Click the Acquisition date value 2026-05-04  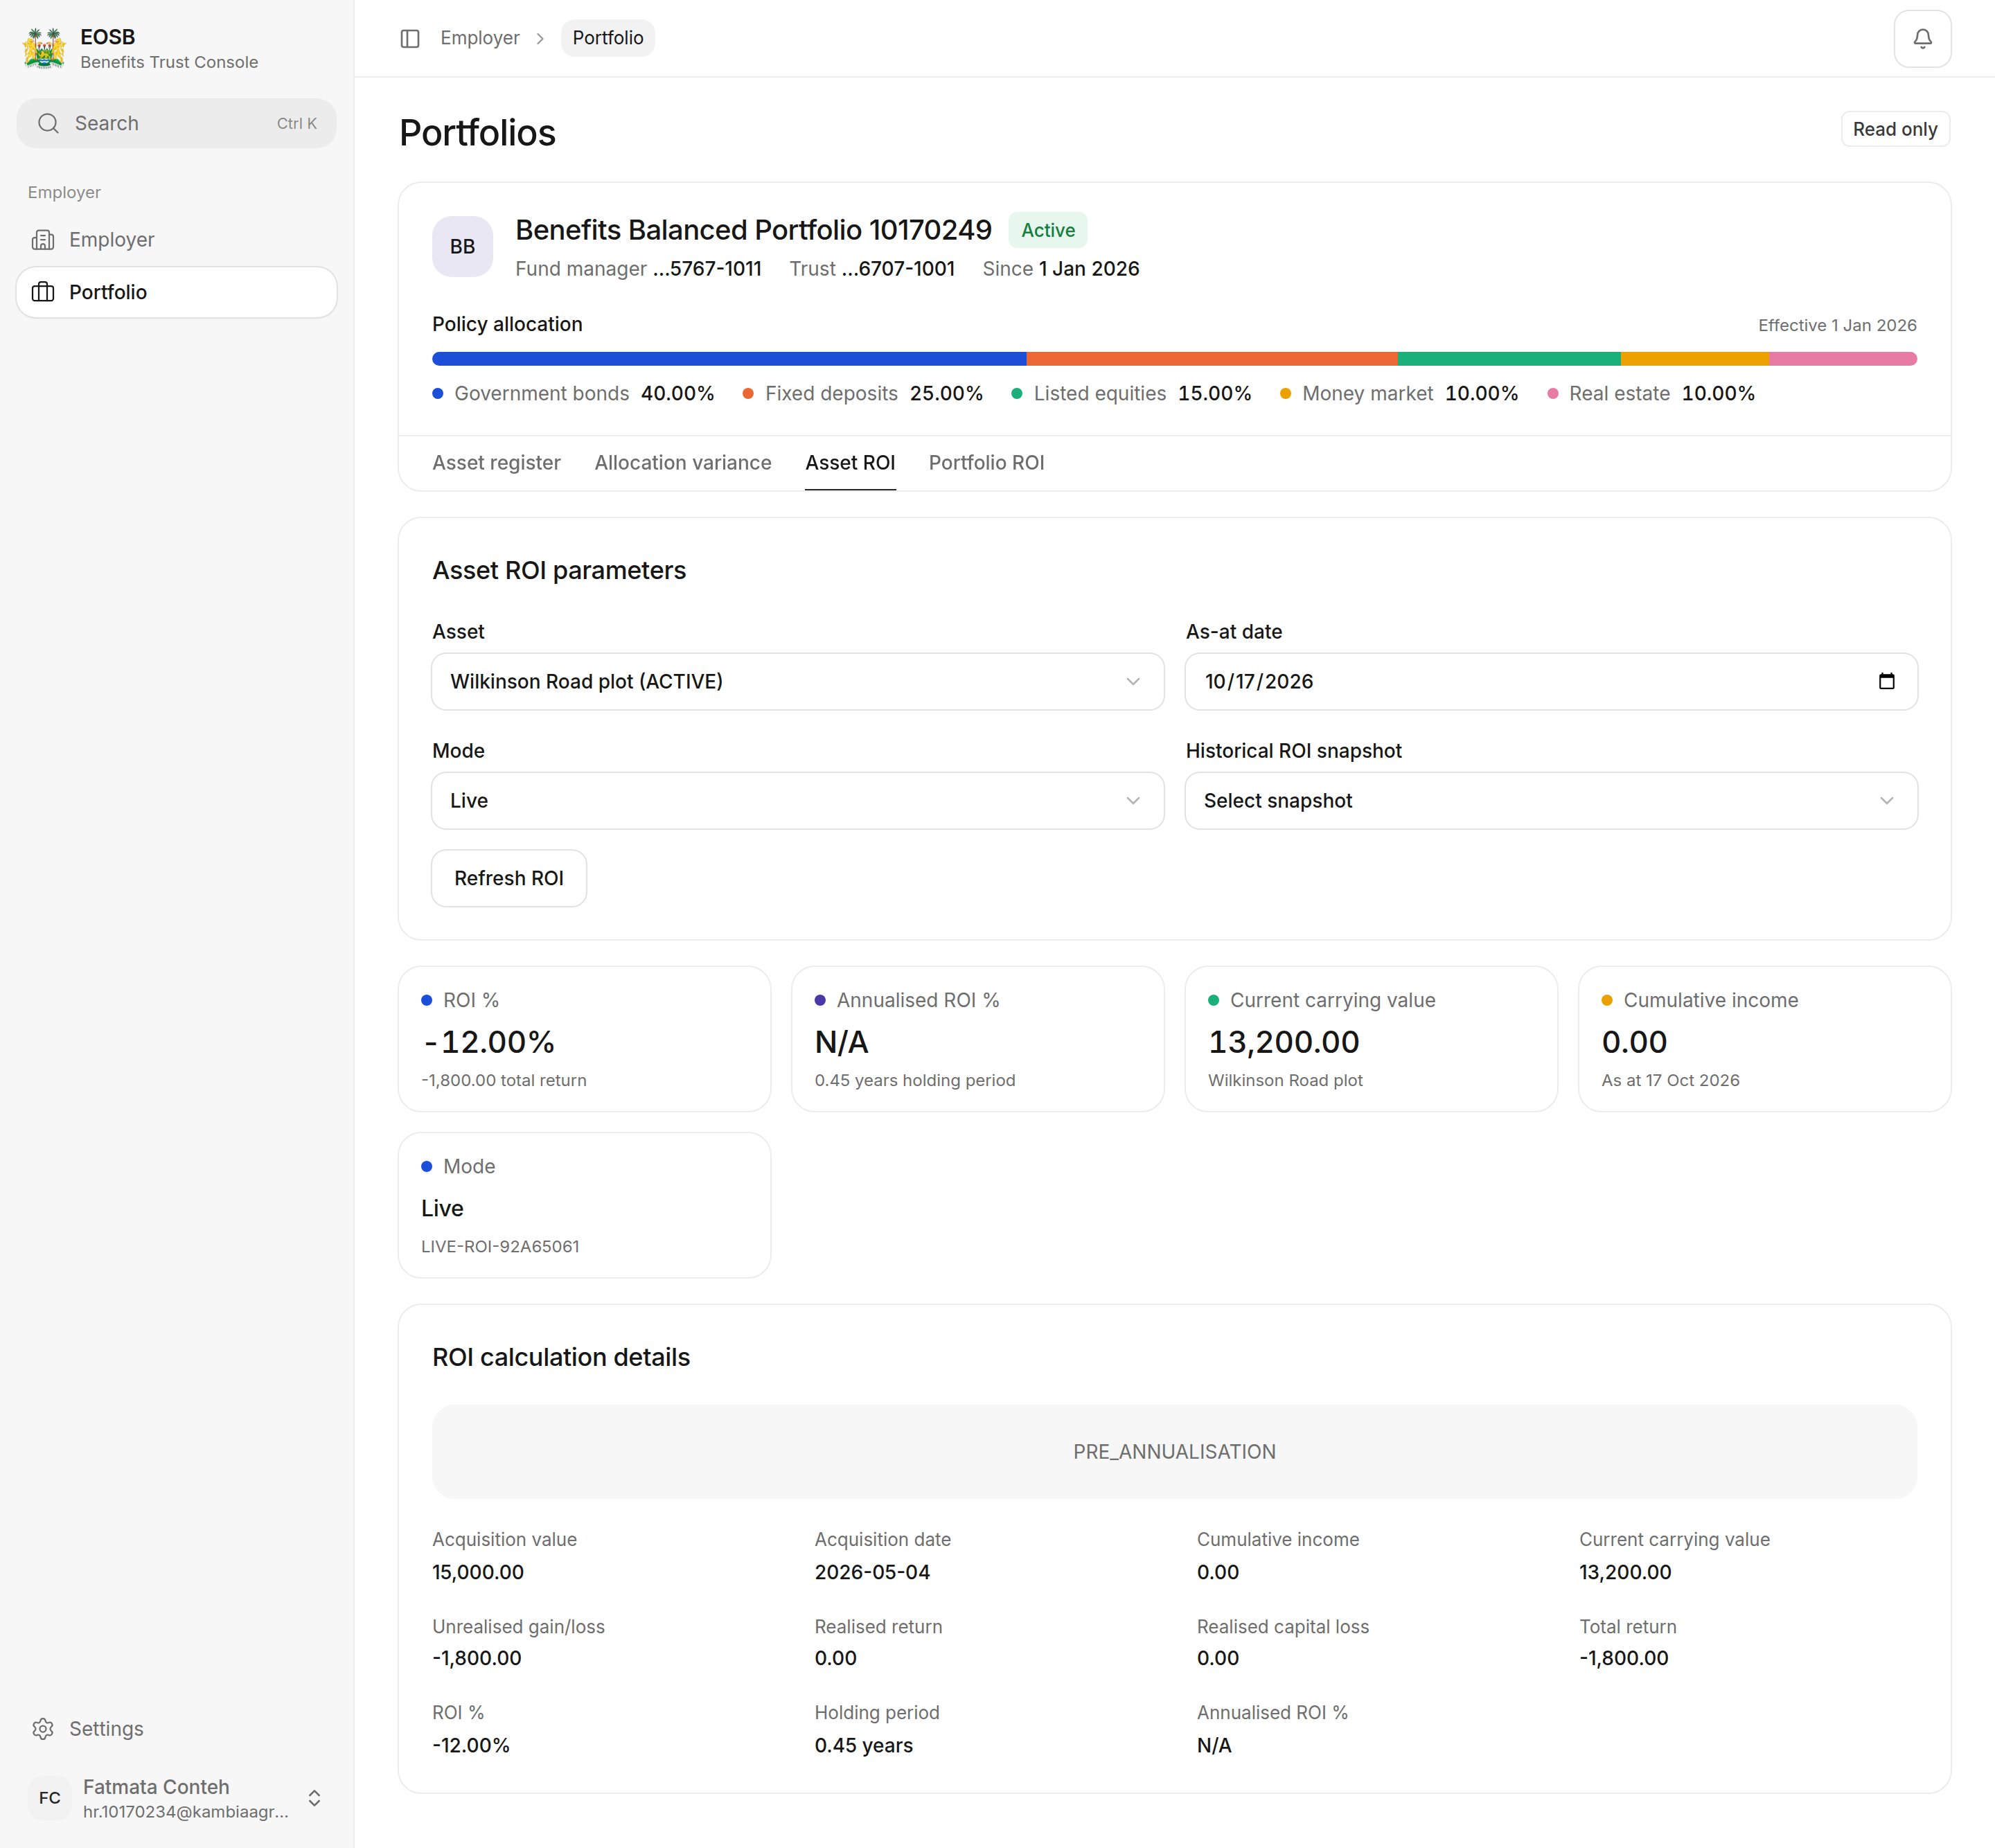coord(872,1572)
